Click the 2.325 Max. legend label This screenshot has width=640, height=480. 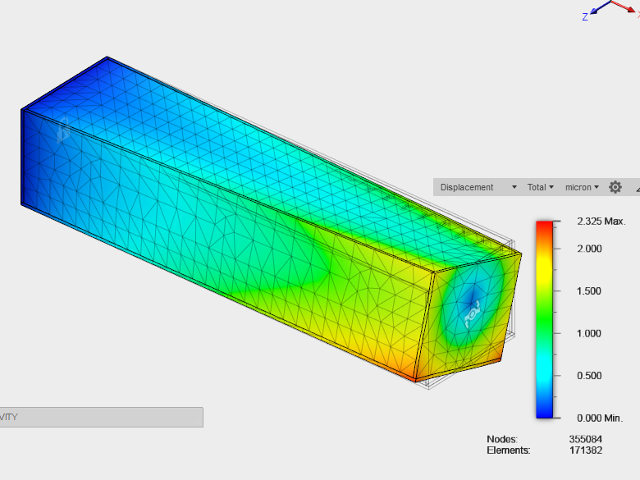(600, 221)
